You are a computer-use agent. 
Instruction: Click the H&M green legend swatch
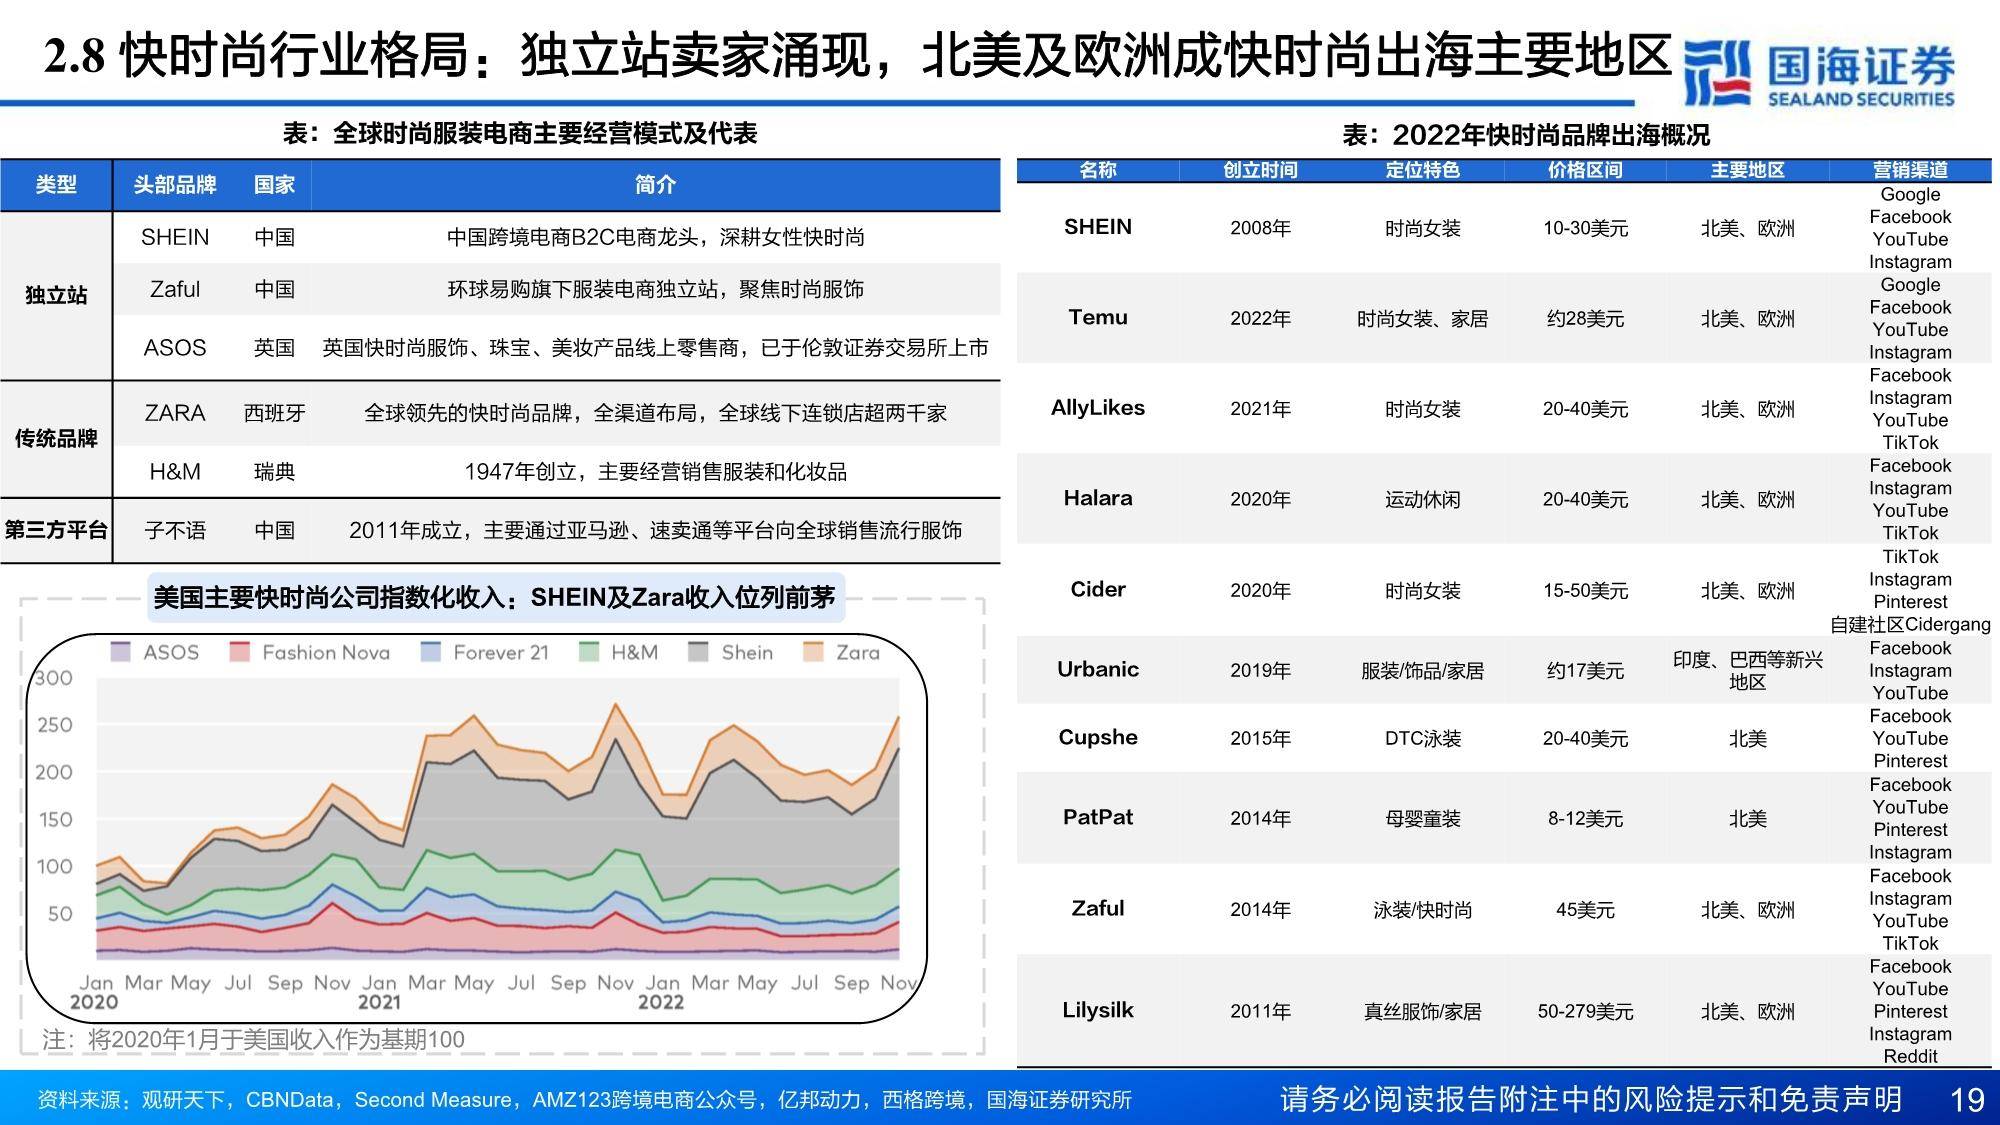pyautogui.click(x=589, y=652)
